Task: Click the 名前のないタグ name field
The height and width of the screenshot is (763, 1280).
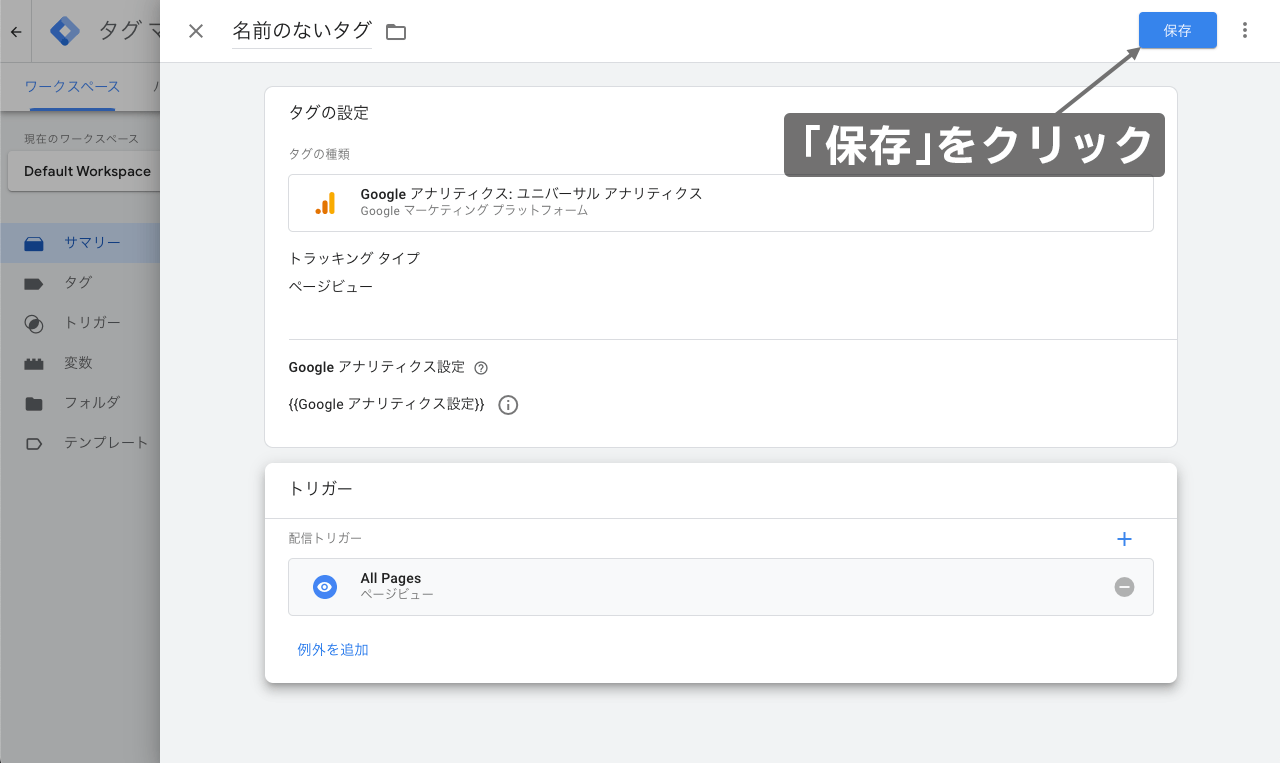Action: click(300, 30)
